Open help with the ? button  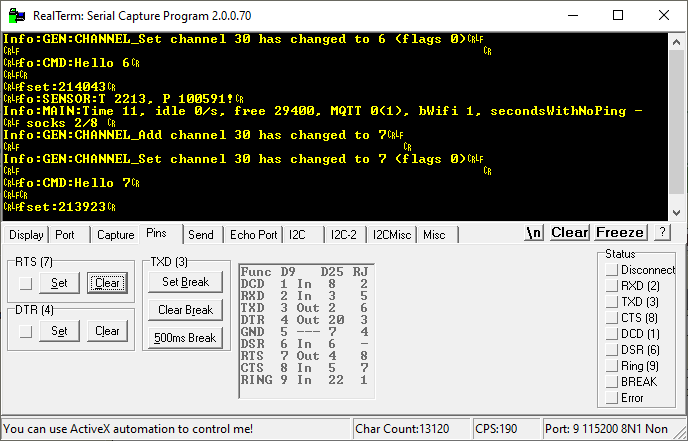coord(662,233)
